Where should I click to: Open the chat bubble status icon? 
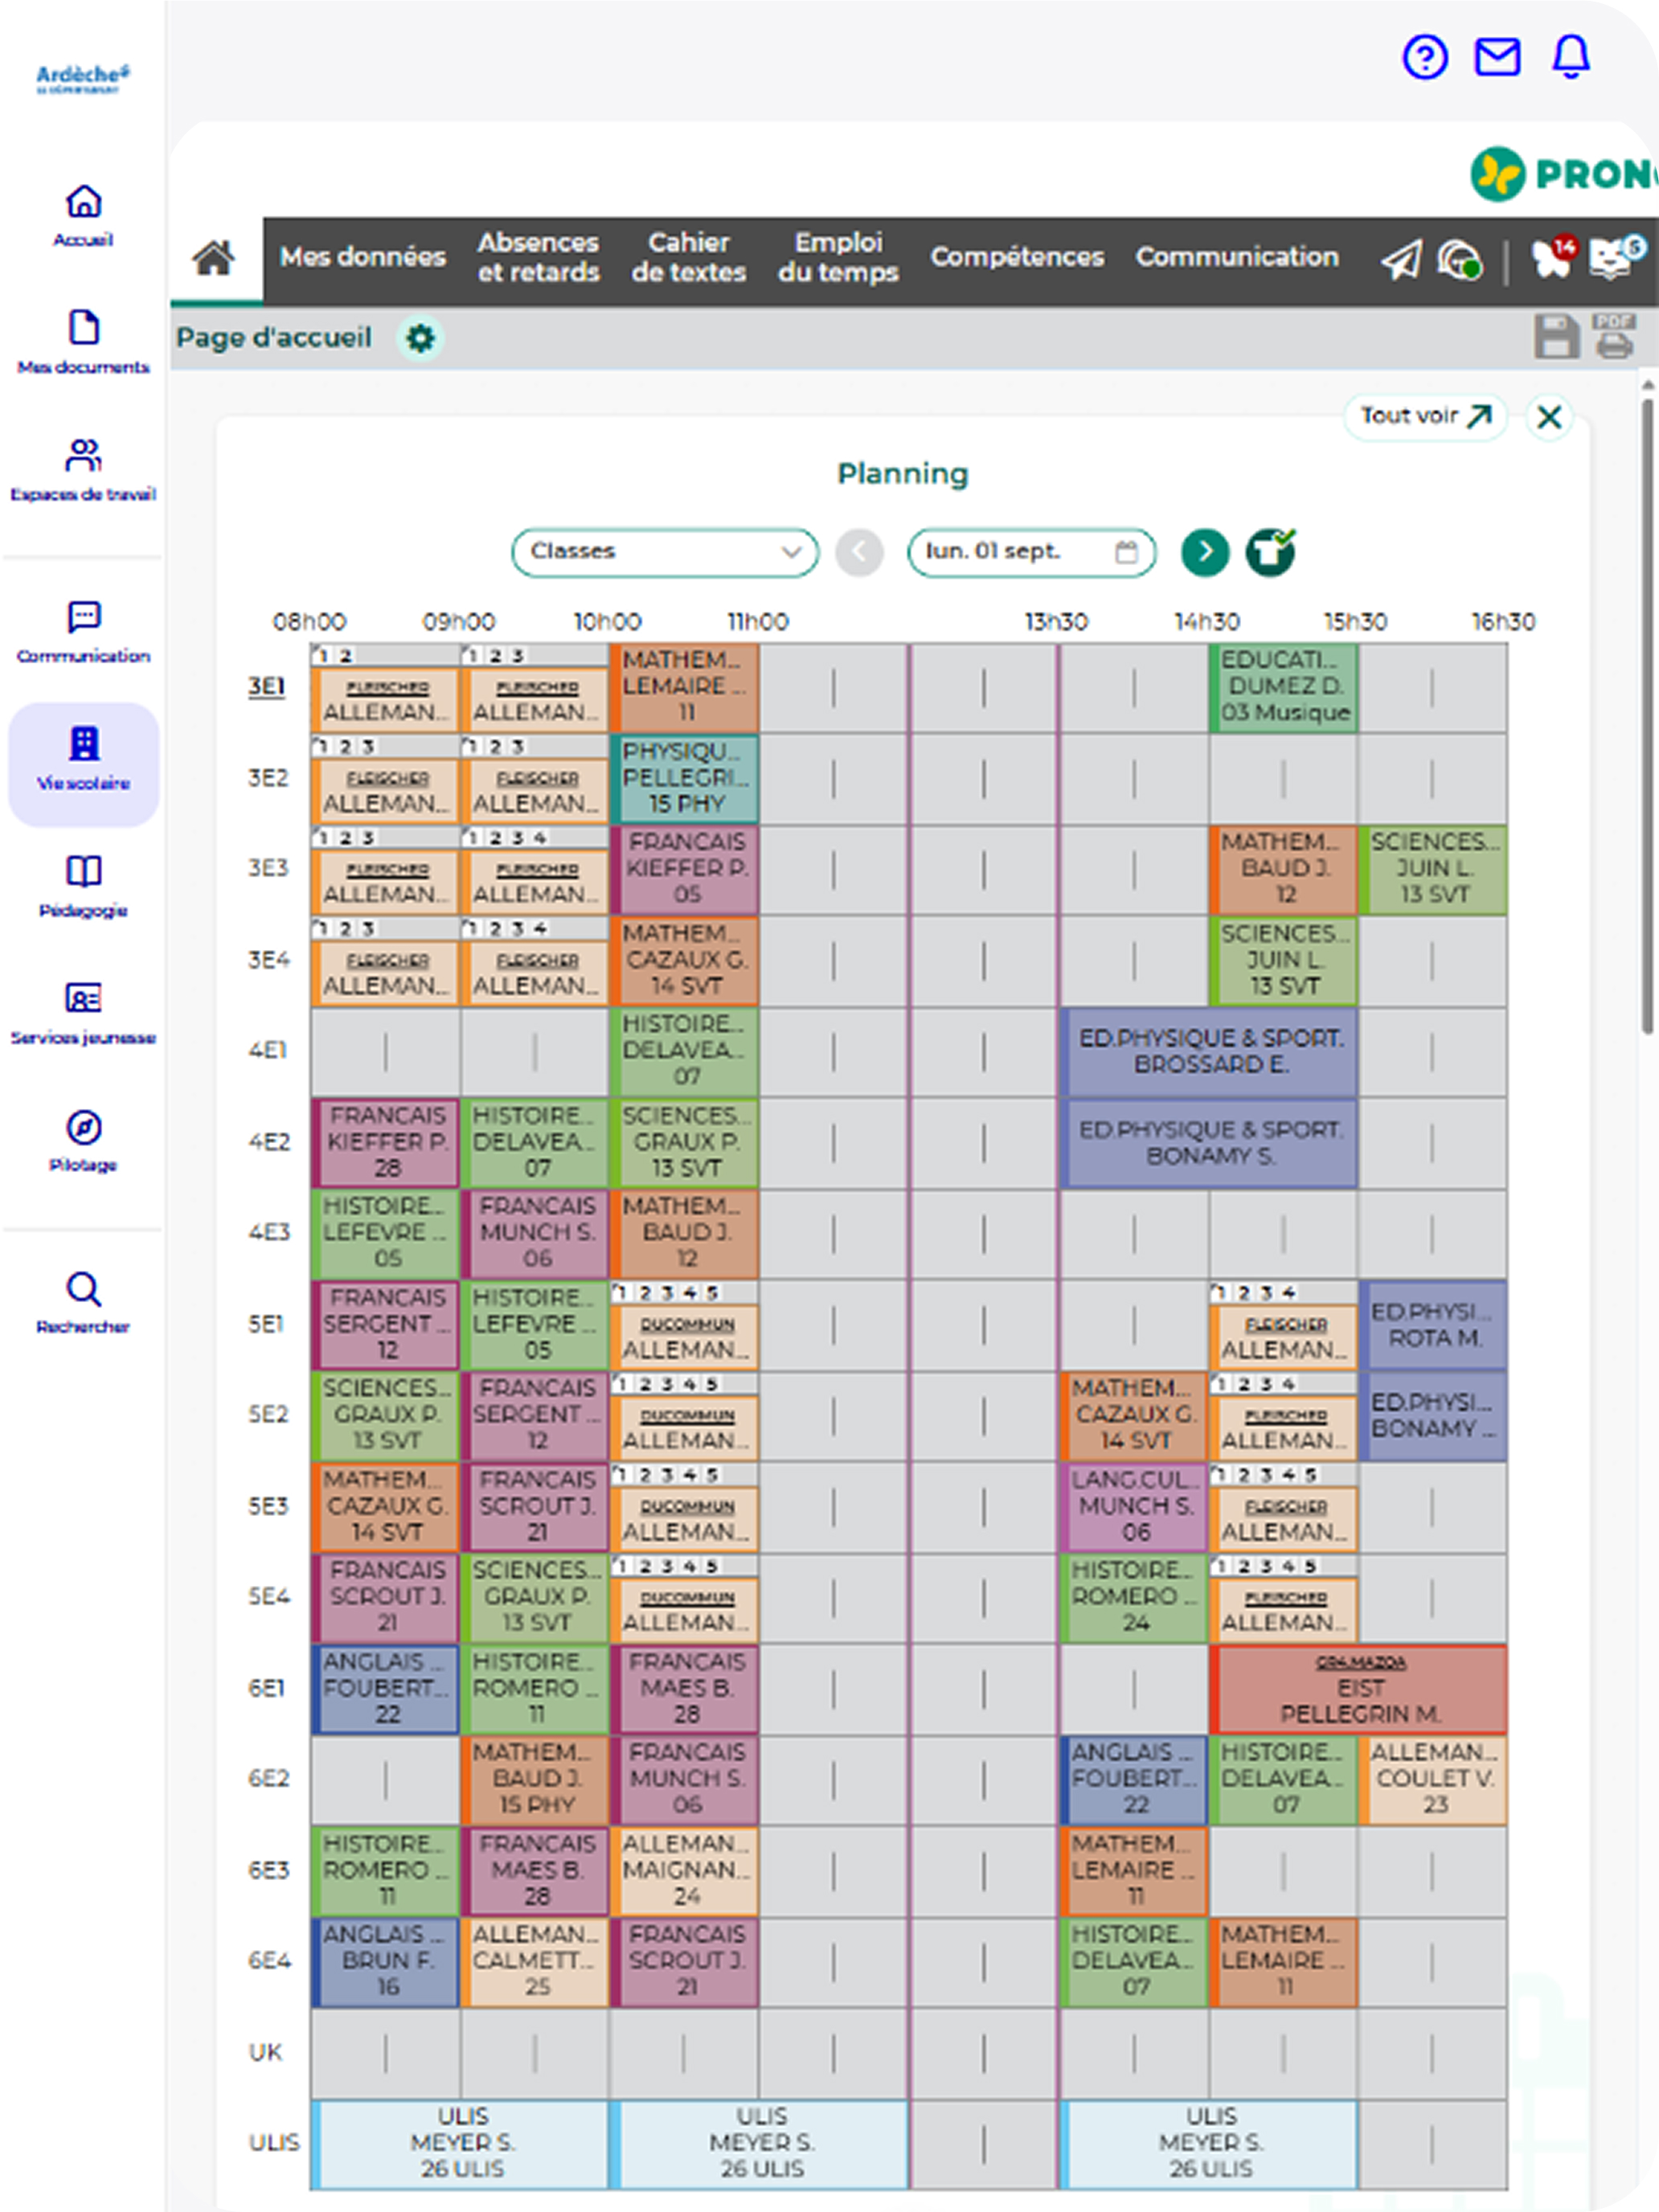click(x=1459, y=260)
